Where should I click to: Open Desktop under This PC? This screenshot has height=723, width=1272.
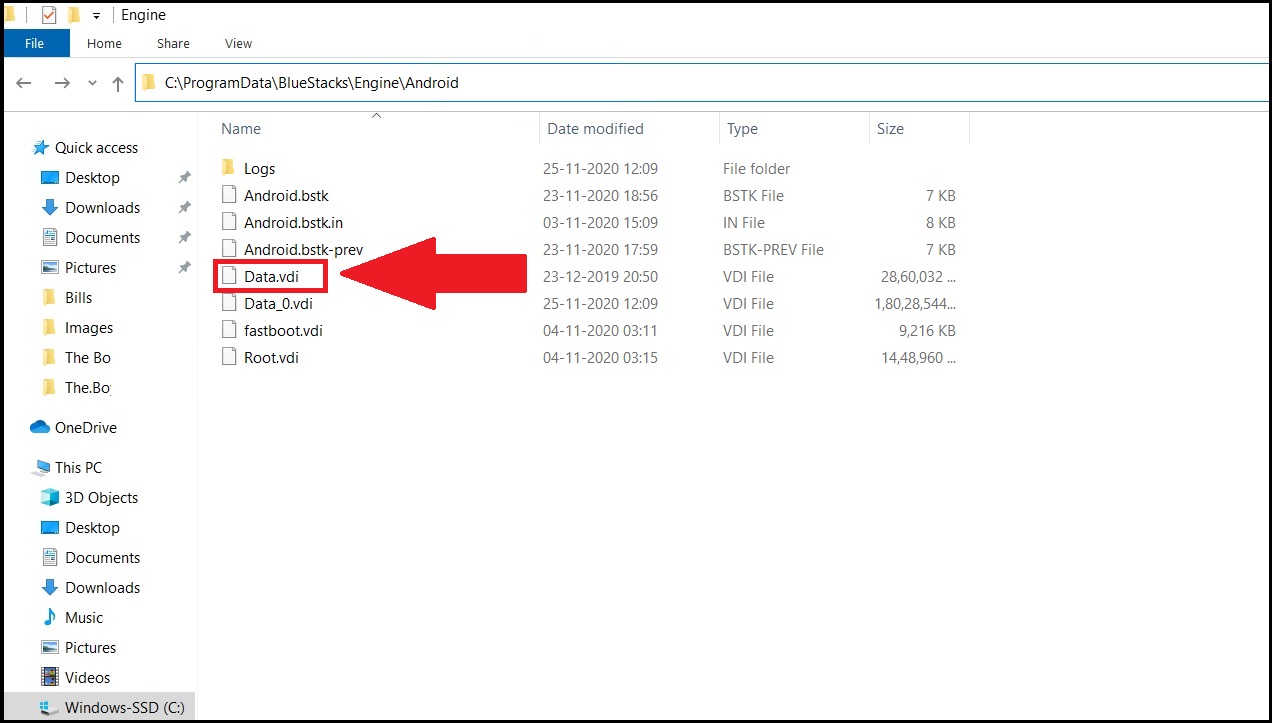92,527
